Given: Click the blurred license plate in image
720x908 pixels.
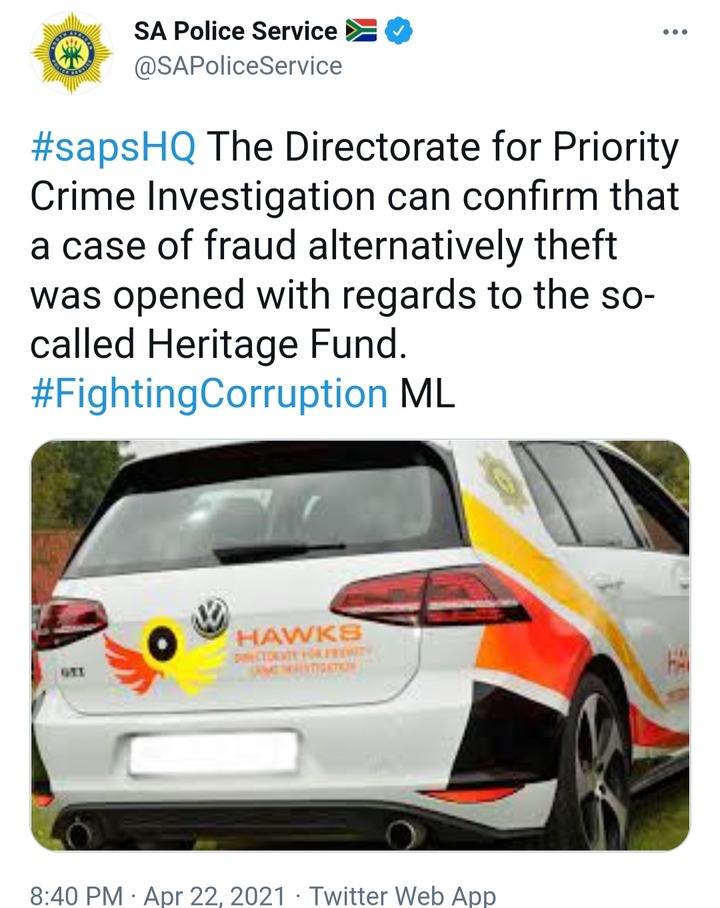Looking at the screenshot, I should click(213, 754).
